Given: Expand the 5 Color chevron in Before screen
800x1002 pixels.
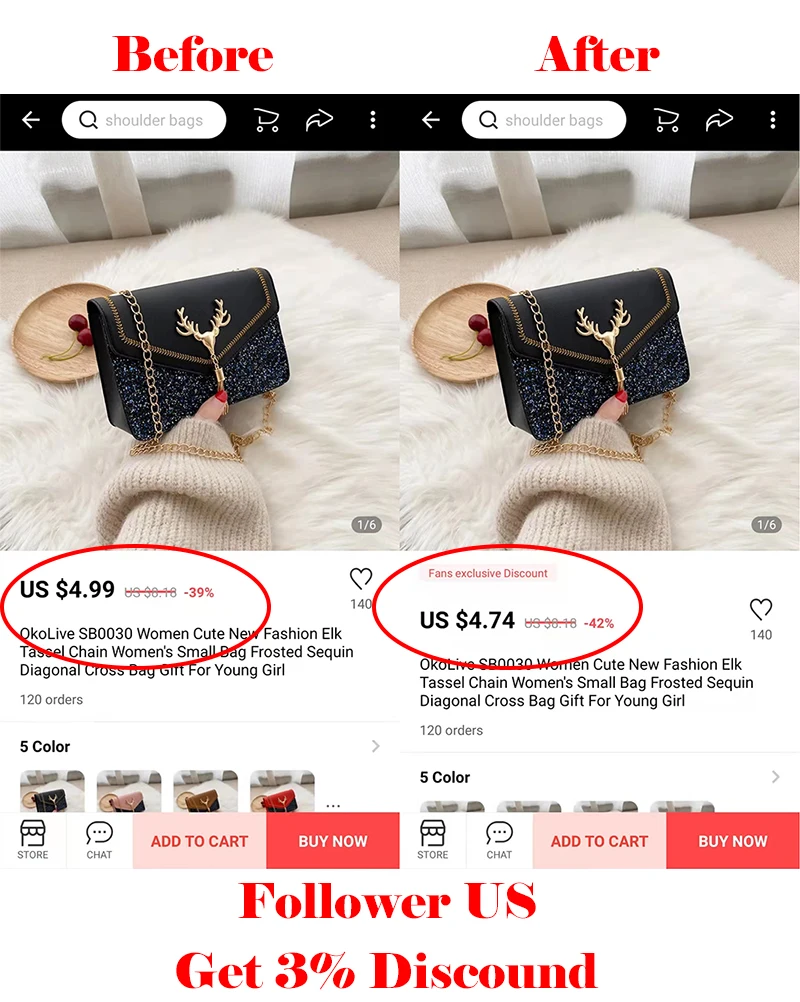Looking at the screenshot, I should pyautogui.click(x=376, y=746).
